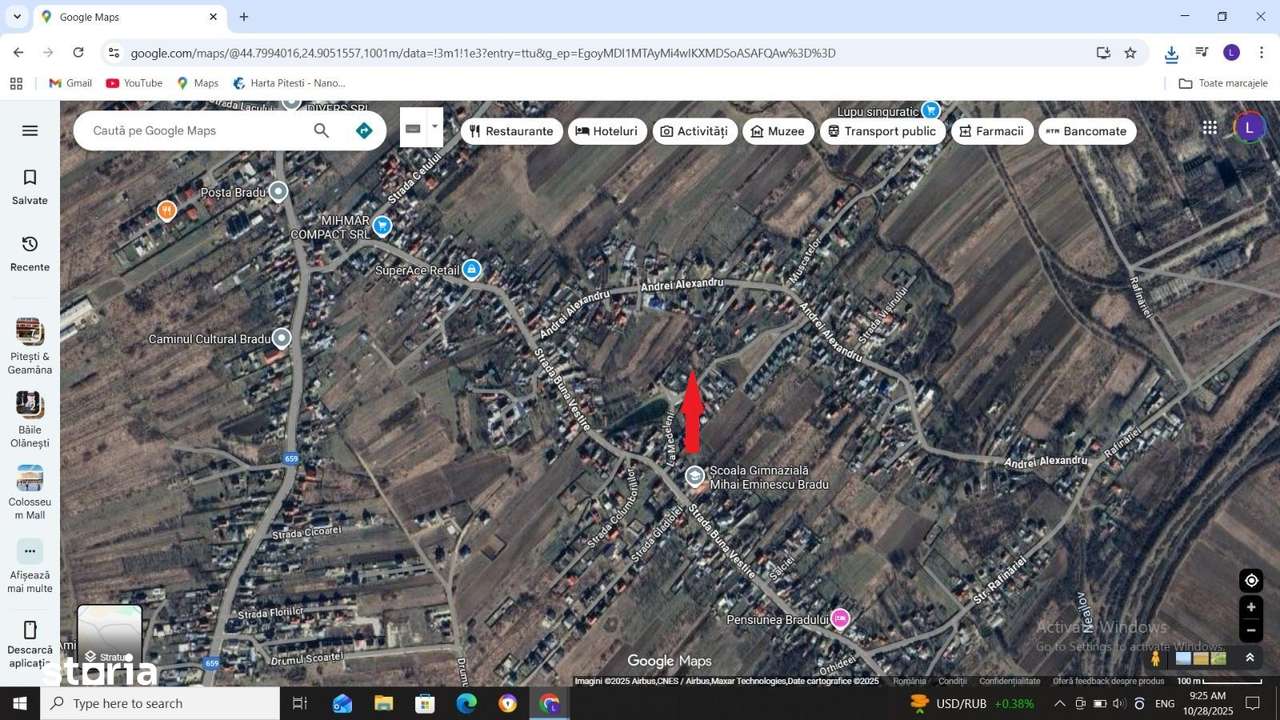The width and height of the screenshot is (1280, 720).
Task: Open the main hamburger menu
Action: click(x=29, y=130)
